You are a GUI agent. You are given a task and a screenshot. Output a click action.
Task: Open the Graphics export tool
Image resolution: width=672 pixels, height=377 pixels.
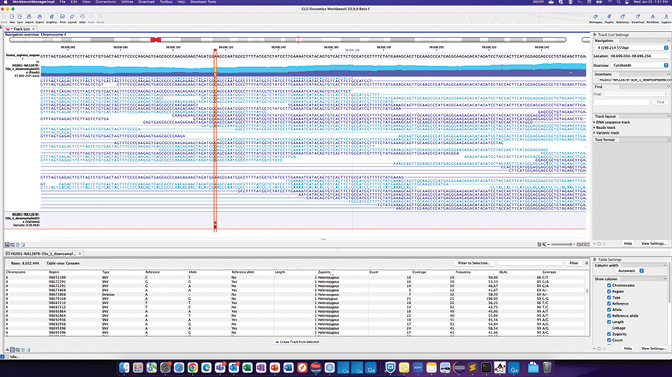pos(51,17)
